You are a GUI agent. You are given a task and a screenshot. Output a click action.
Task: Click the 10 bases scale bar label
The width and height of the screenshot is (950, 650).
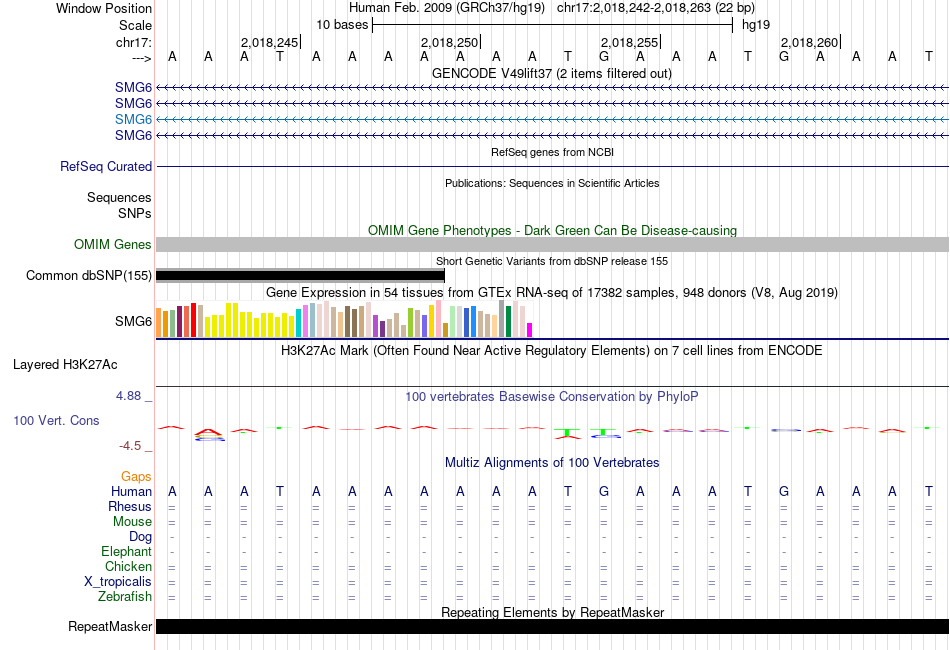342,25
